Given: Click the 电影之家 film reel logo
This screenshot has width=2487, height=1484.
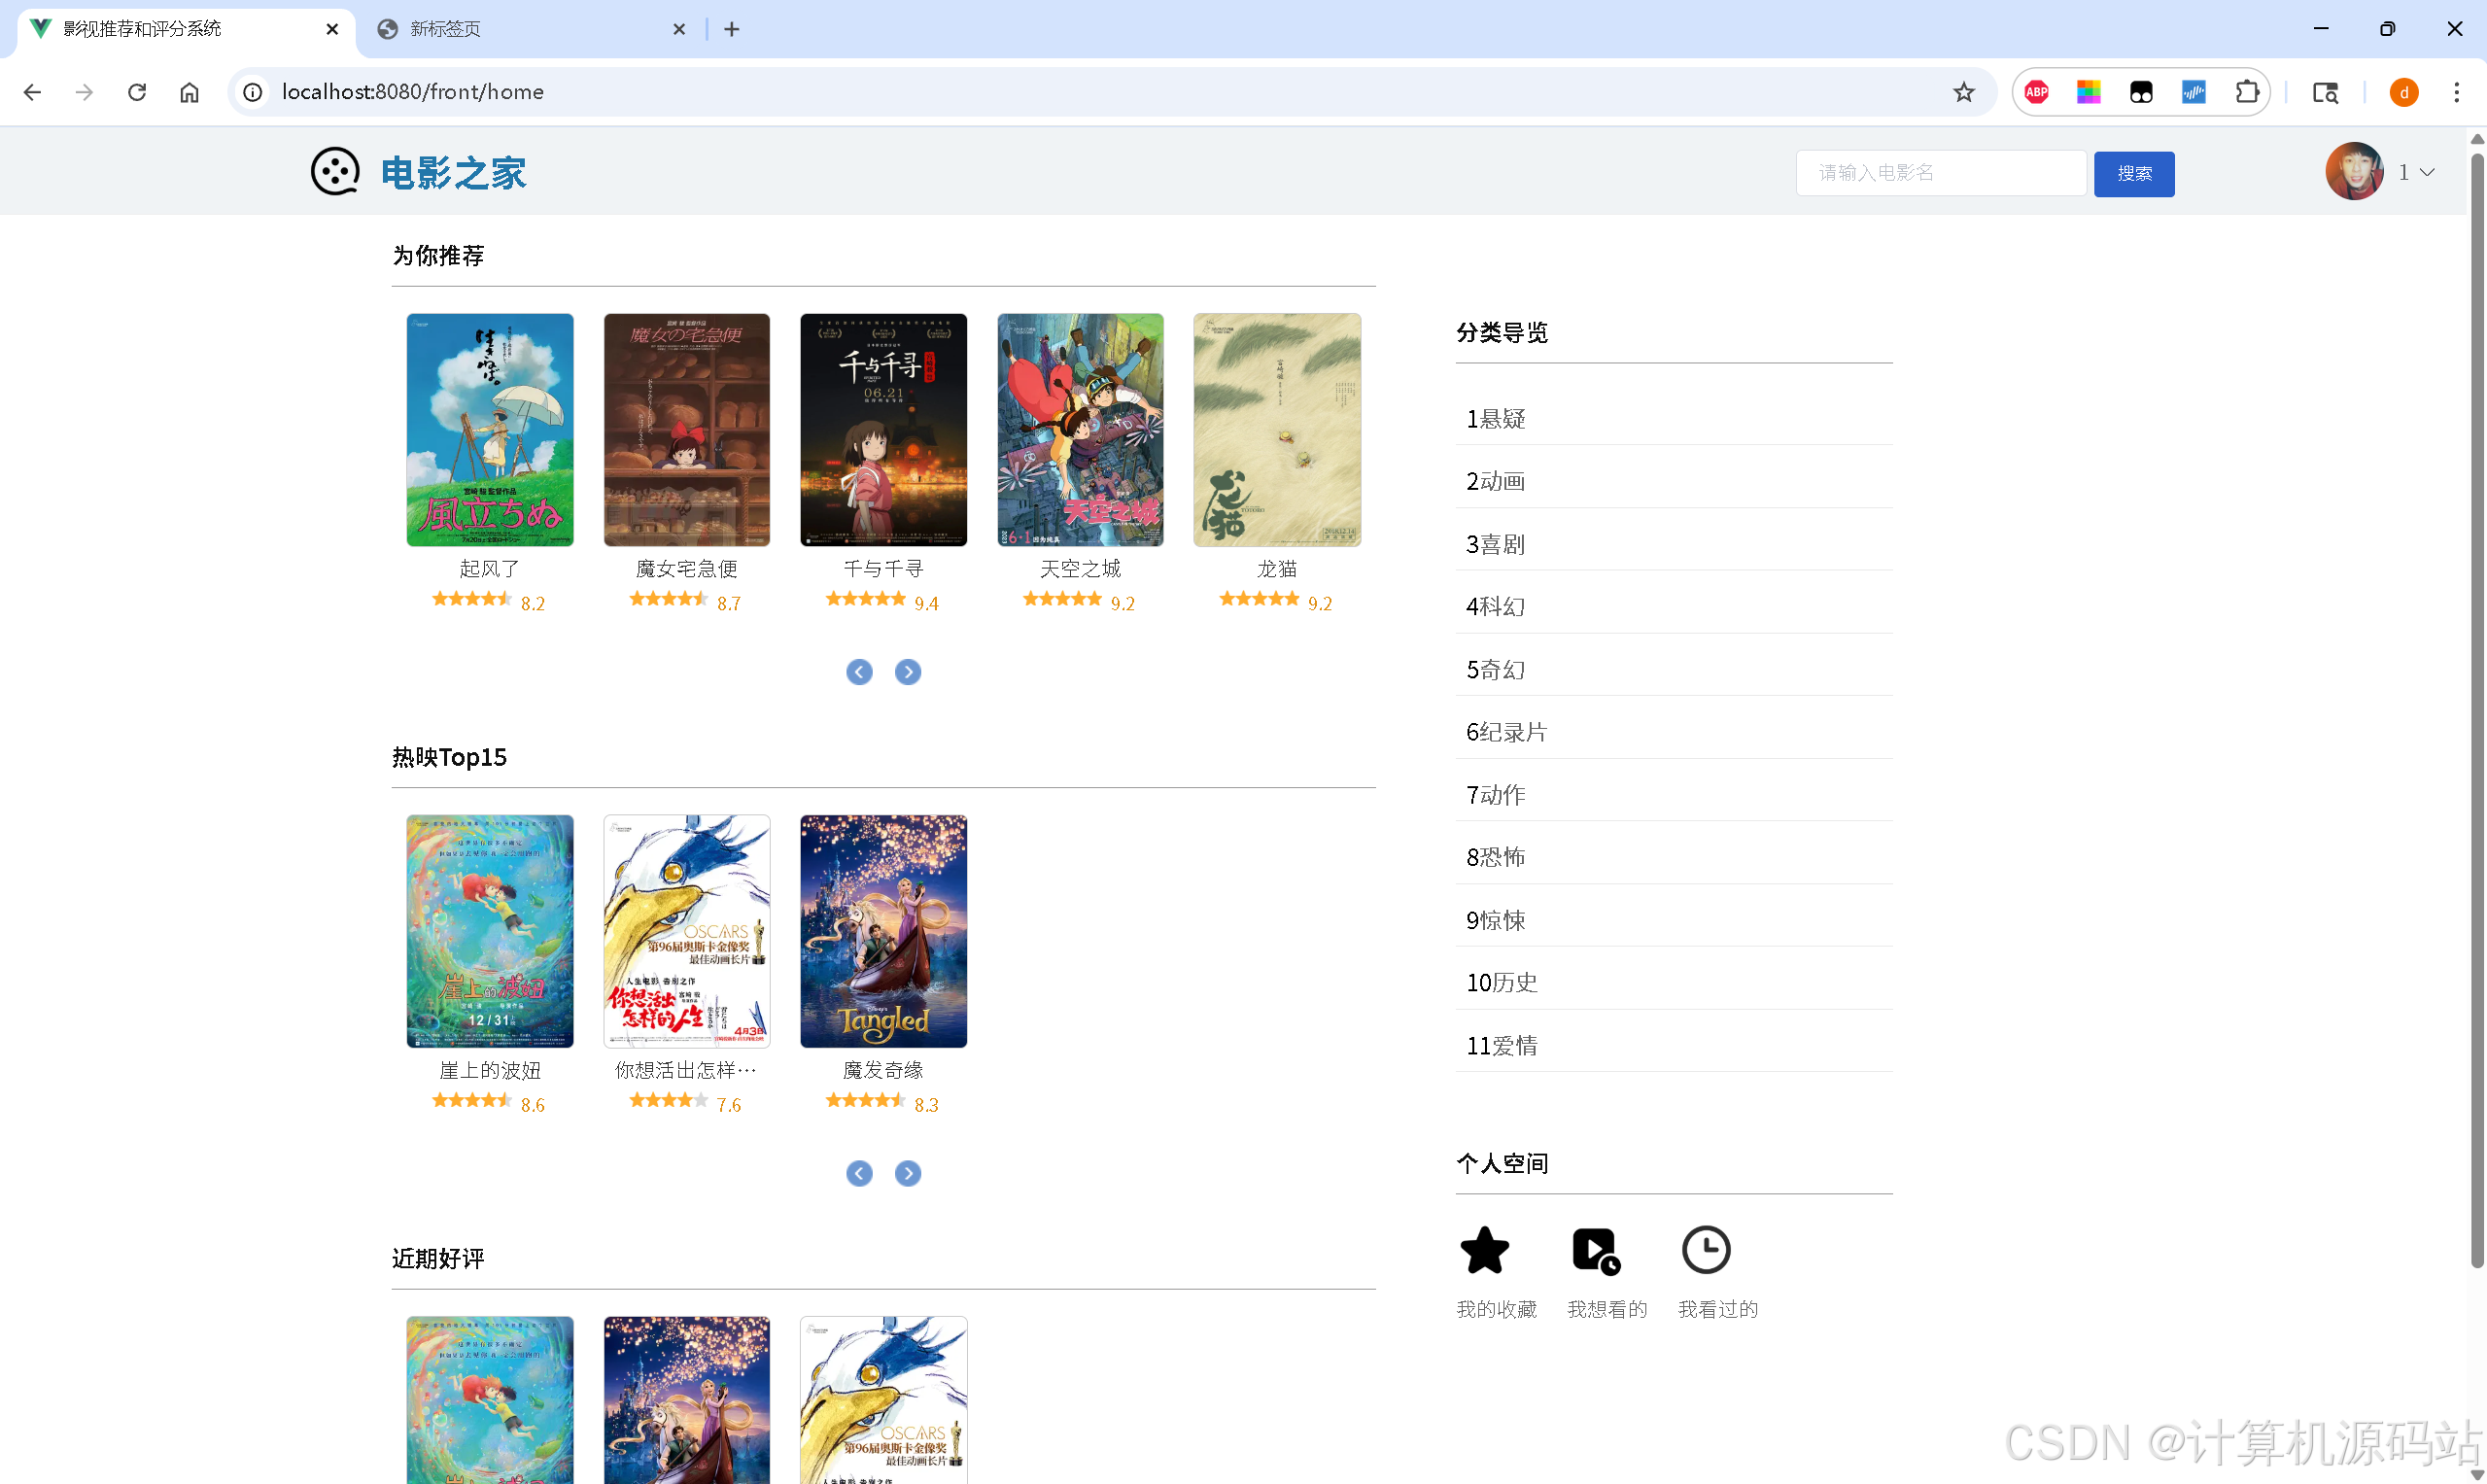Looking at the screenshot, I should point(335,172).
